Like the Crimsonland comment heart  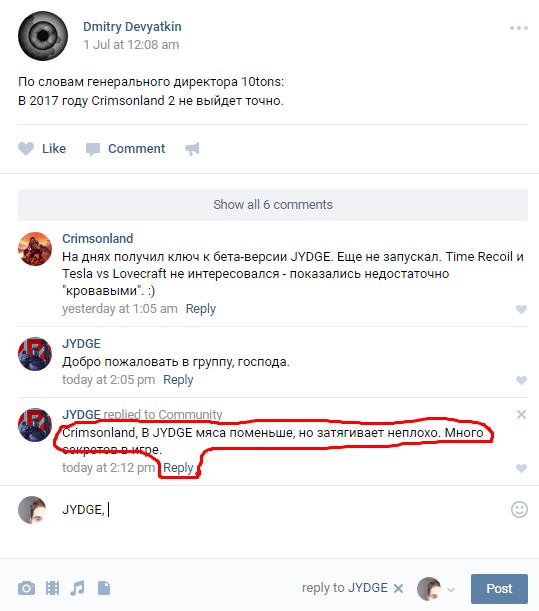pyautogui.click(x=521, y=309)
